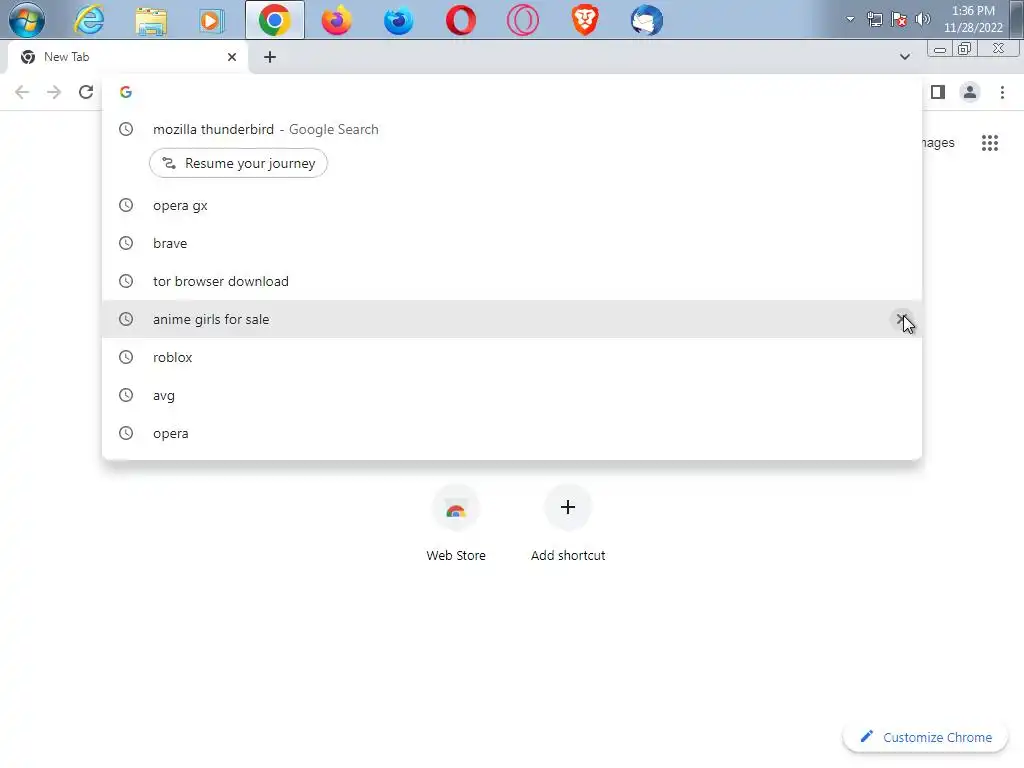
Task: Remove the anime girls for sale suggestion
Action: coord(902,319)
